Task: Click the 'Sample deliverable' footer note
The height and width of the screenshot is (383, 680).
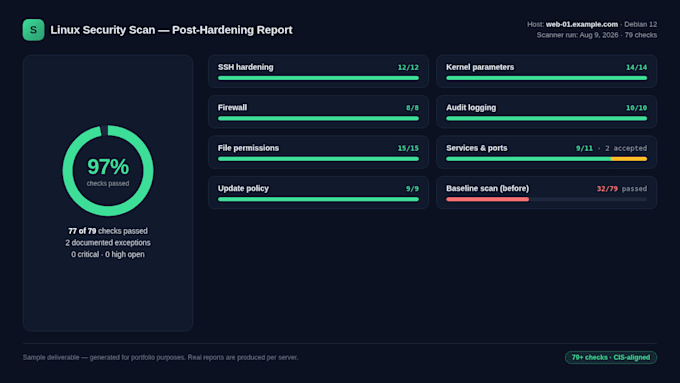Action: pos(160,357)
